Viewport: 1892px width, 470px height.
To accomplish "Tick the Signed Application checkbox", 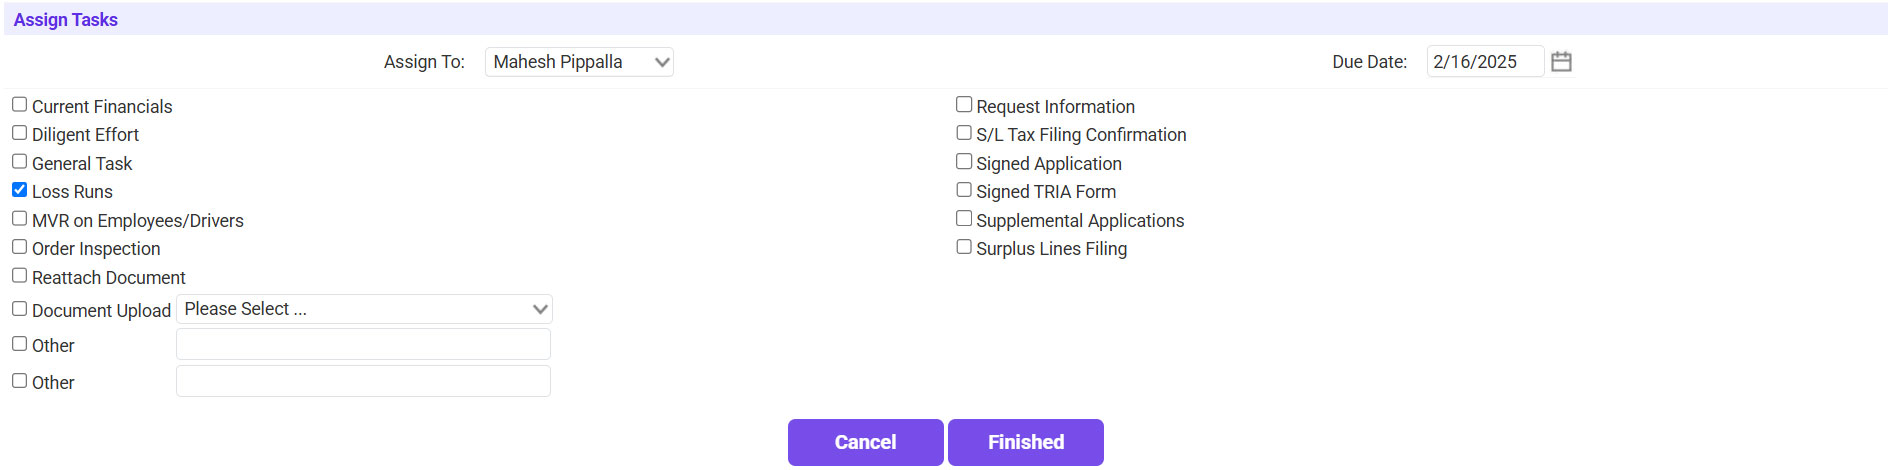I will click(x=964, y=162).
